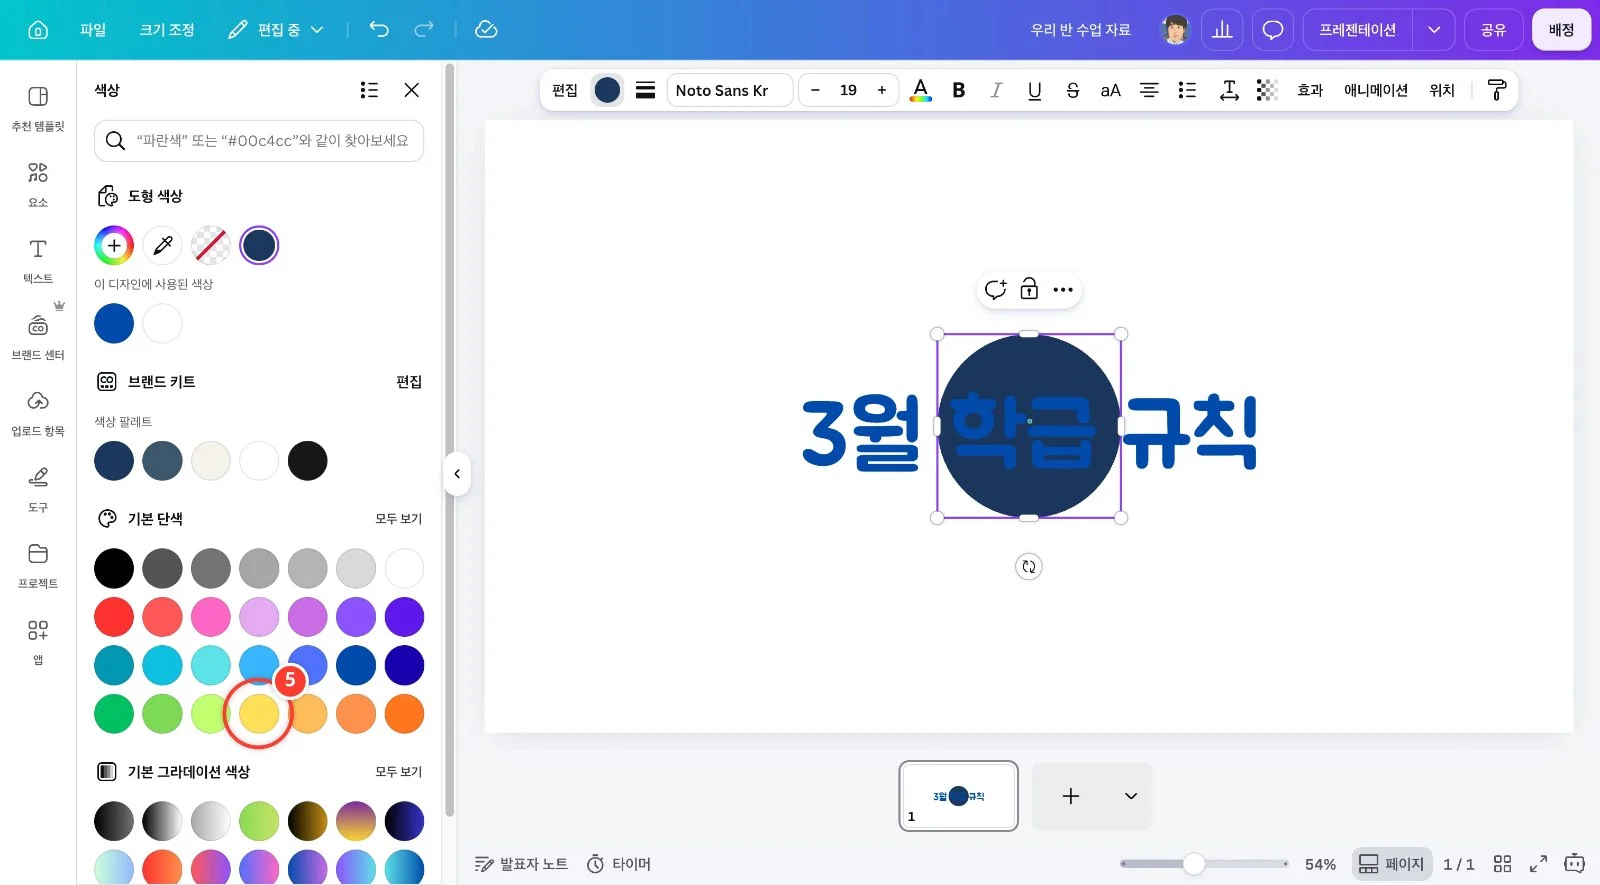Toggle strikethrough formatting
The height and width of the screenshot is (885, 1600).
[1072, 90]
